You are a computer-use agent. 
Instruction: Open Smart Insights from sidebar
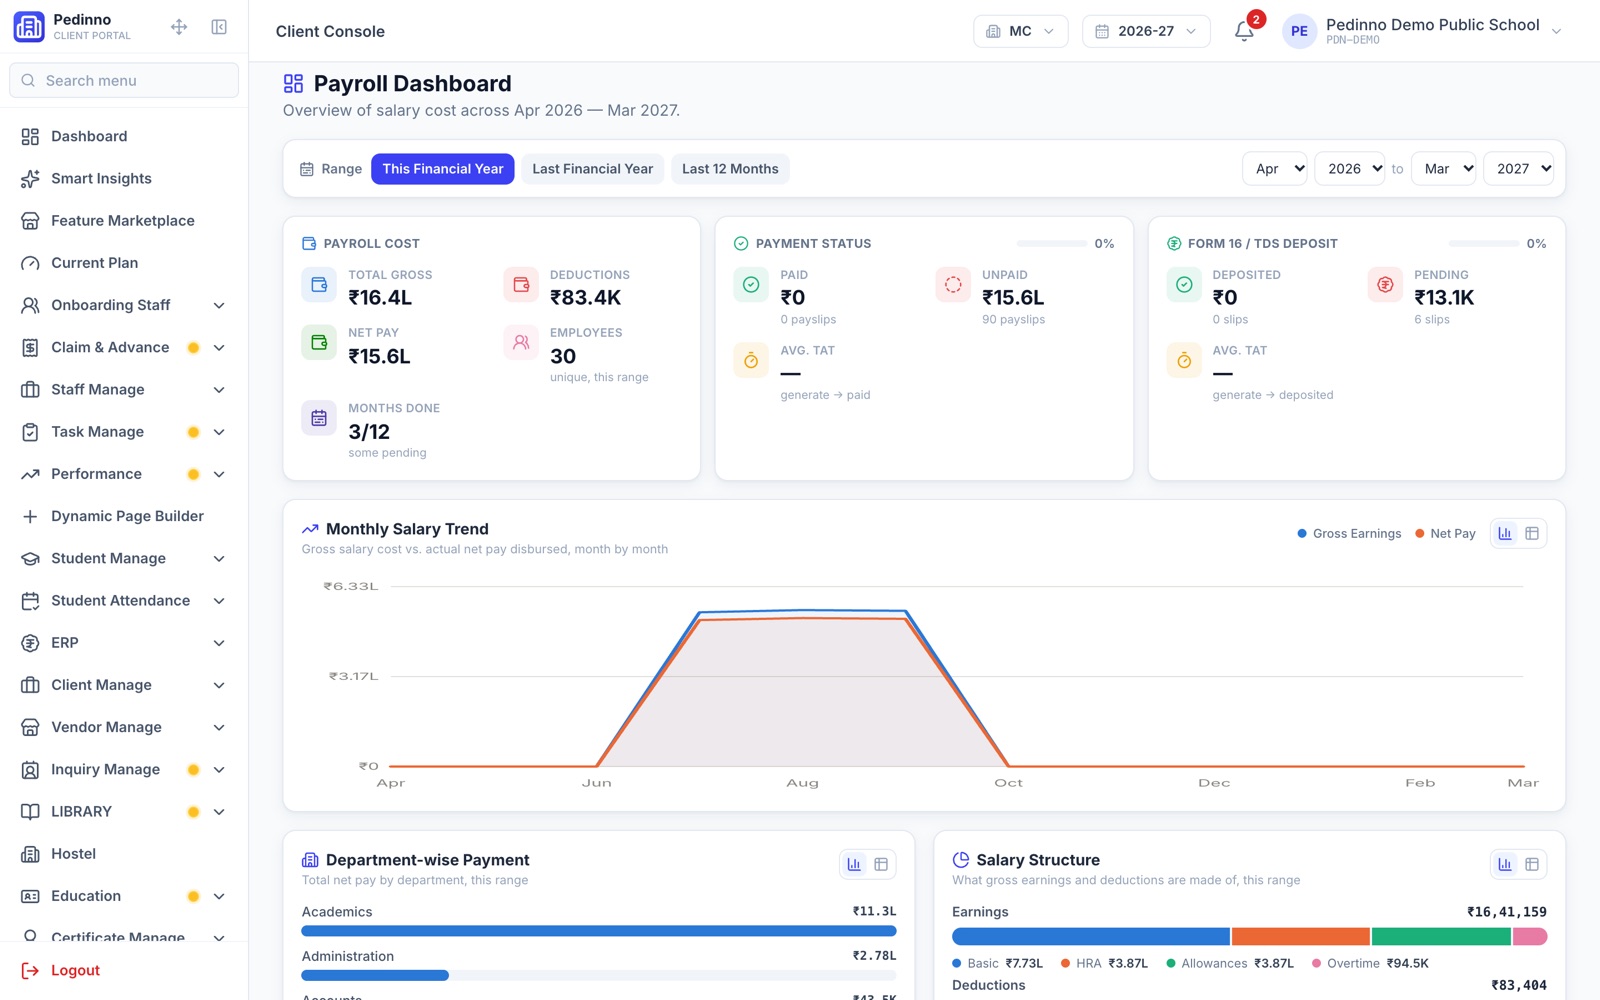pos(124,179)
